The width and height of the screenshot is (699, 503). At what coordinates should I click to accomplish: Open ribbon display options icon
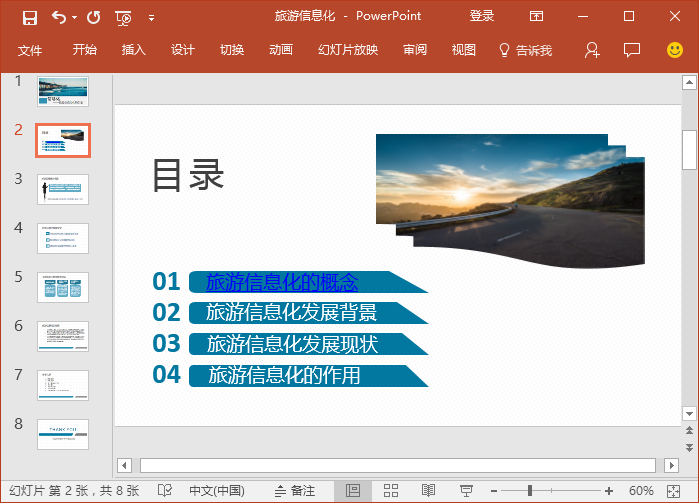536,16
